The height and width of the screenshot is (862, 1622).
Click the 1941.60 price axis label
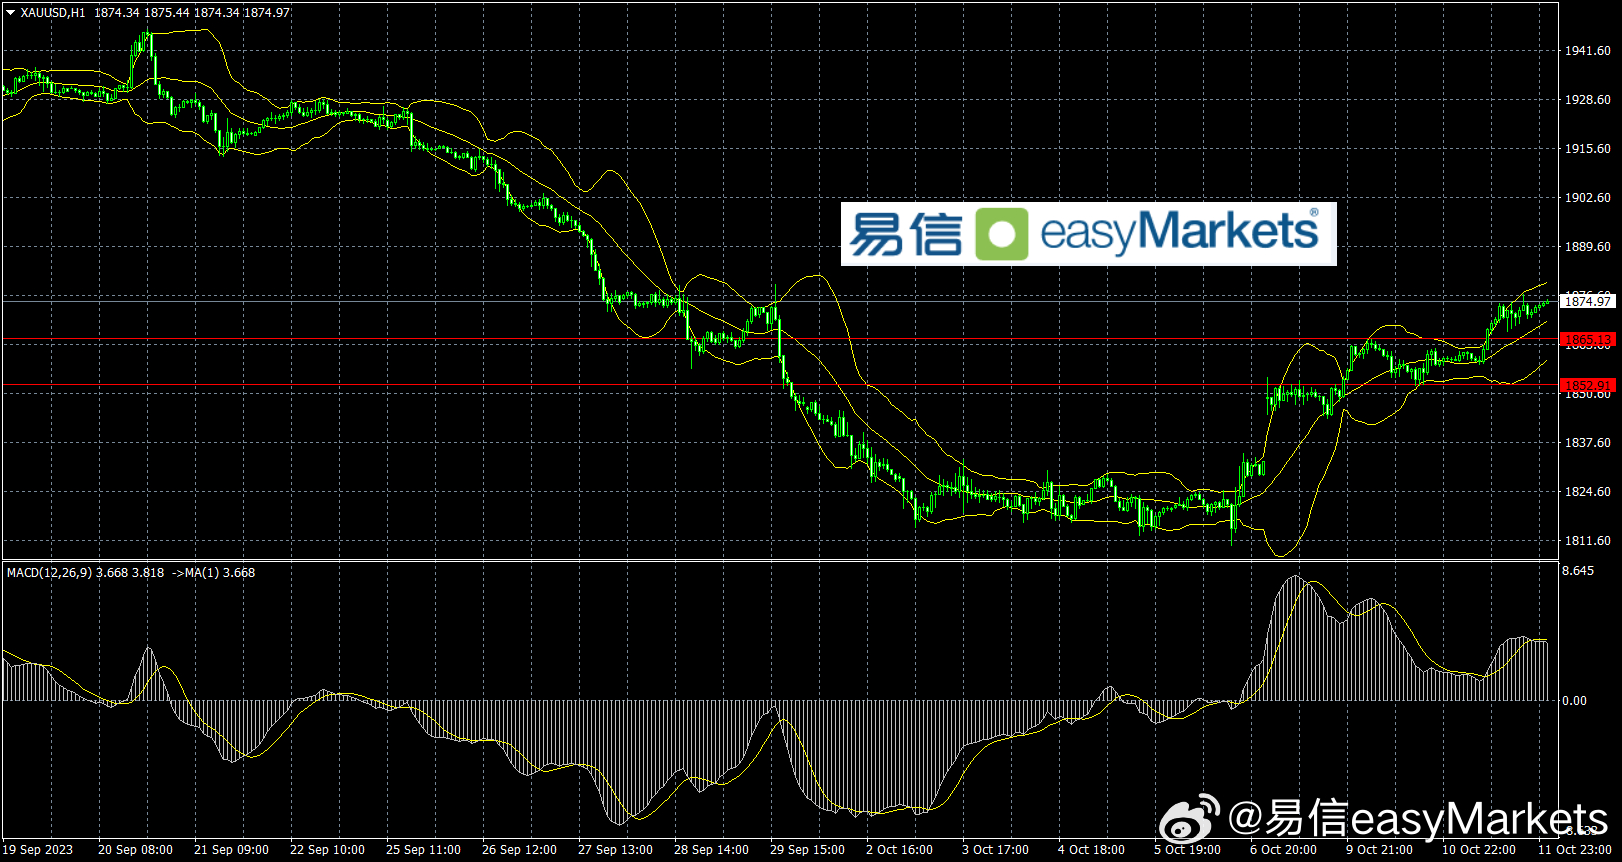pyautogui.click(x=1587, y=51)
